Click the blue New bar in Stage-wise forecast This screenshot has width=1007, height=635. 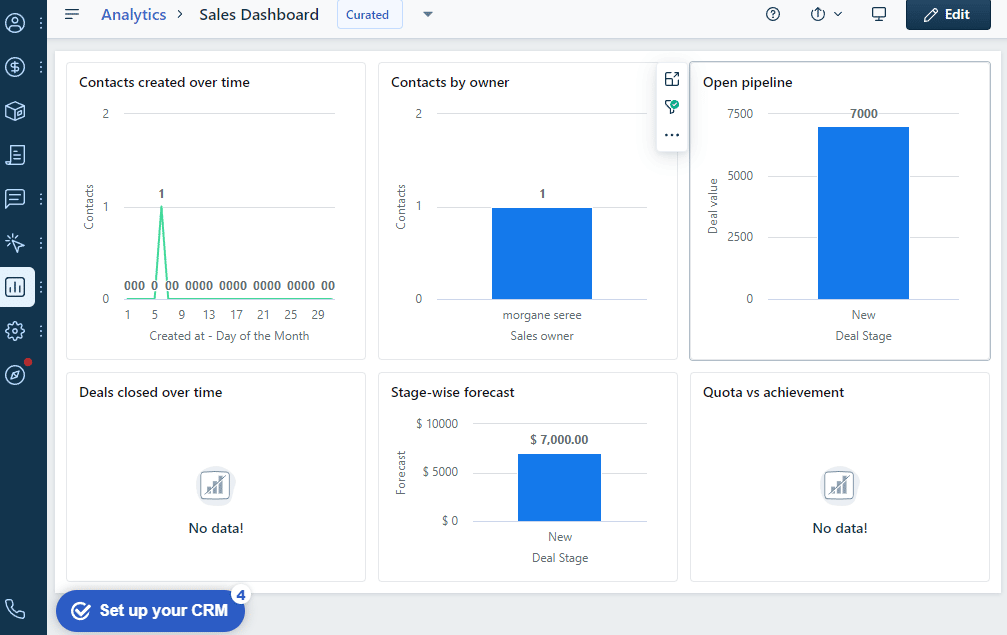pos(559,487)
